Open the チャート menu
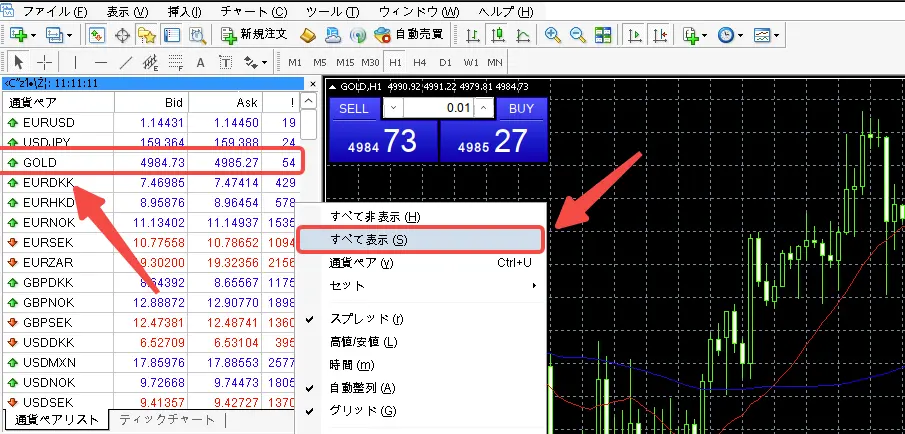 (255, 12)
